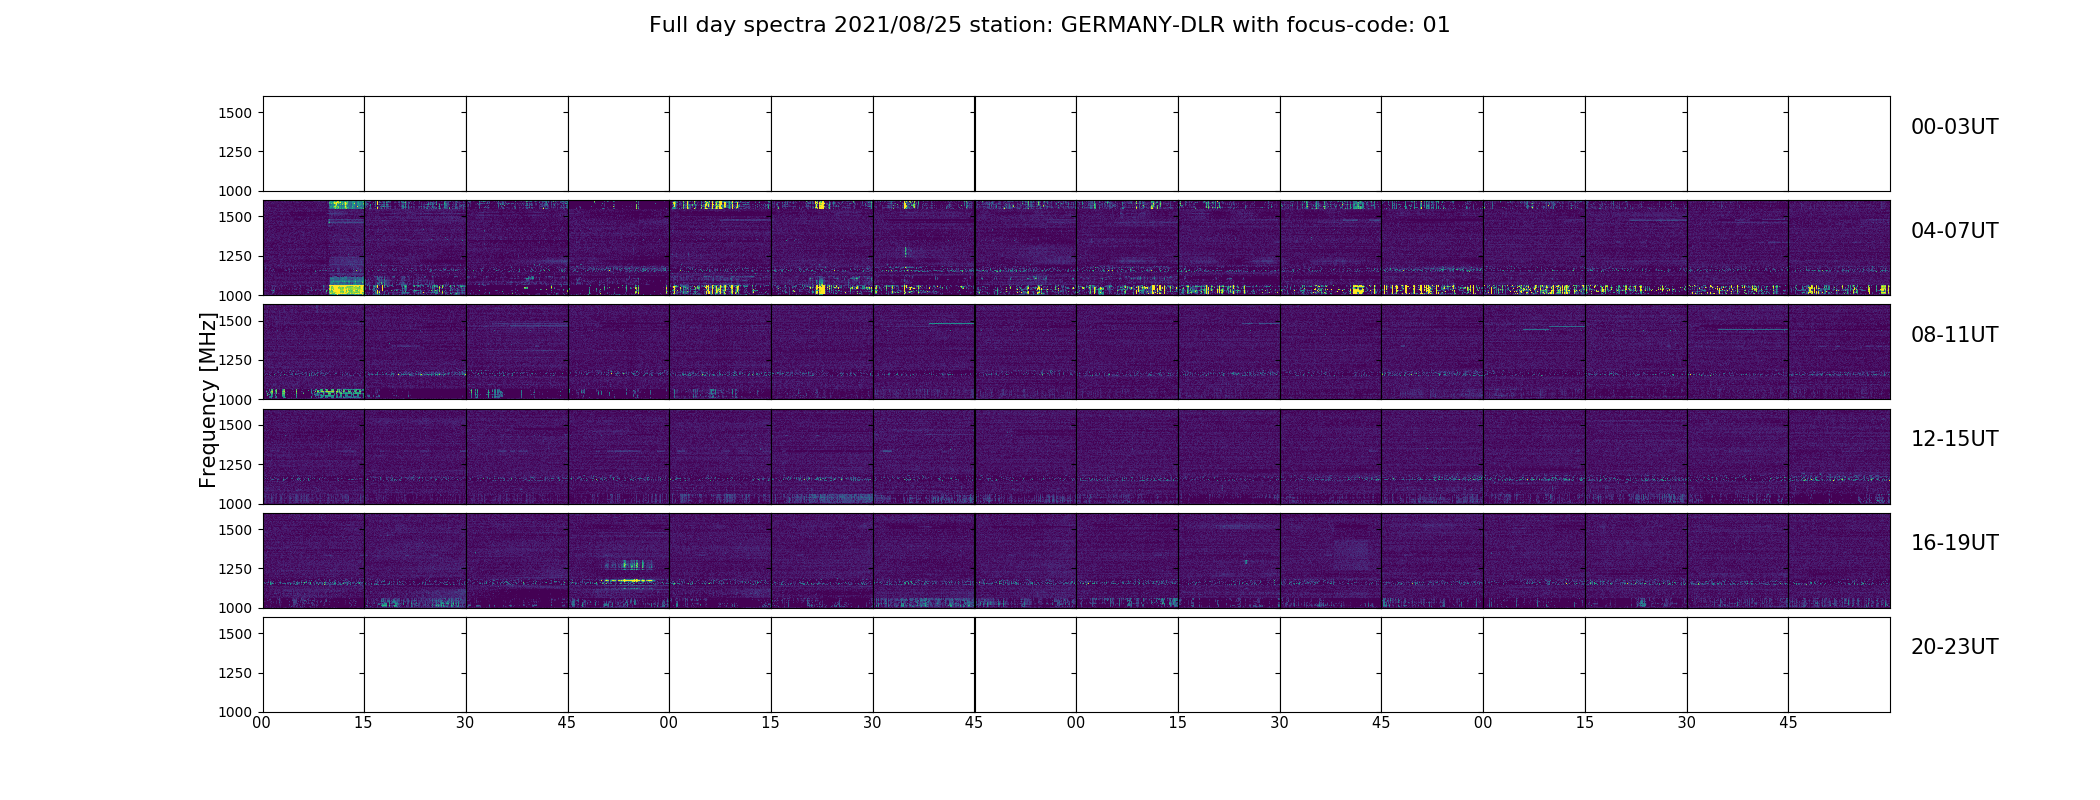Click the 1250 tick label of the 20-23UT row
The width and height of the screenshot is (2100, 800).
[235, 673]
